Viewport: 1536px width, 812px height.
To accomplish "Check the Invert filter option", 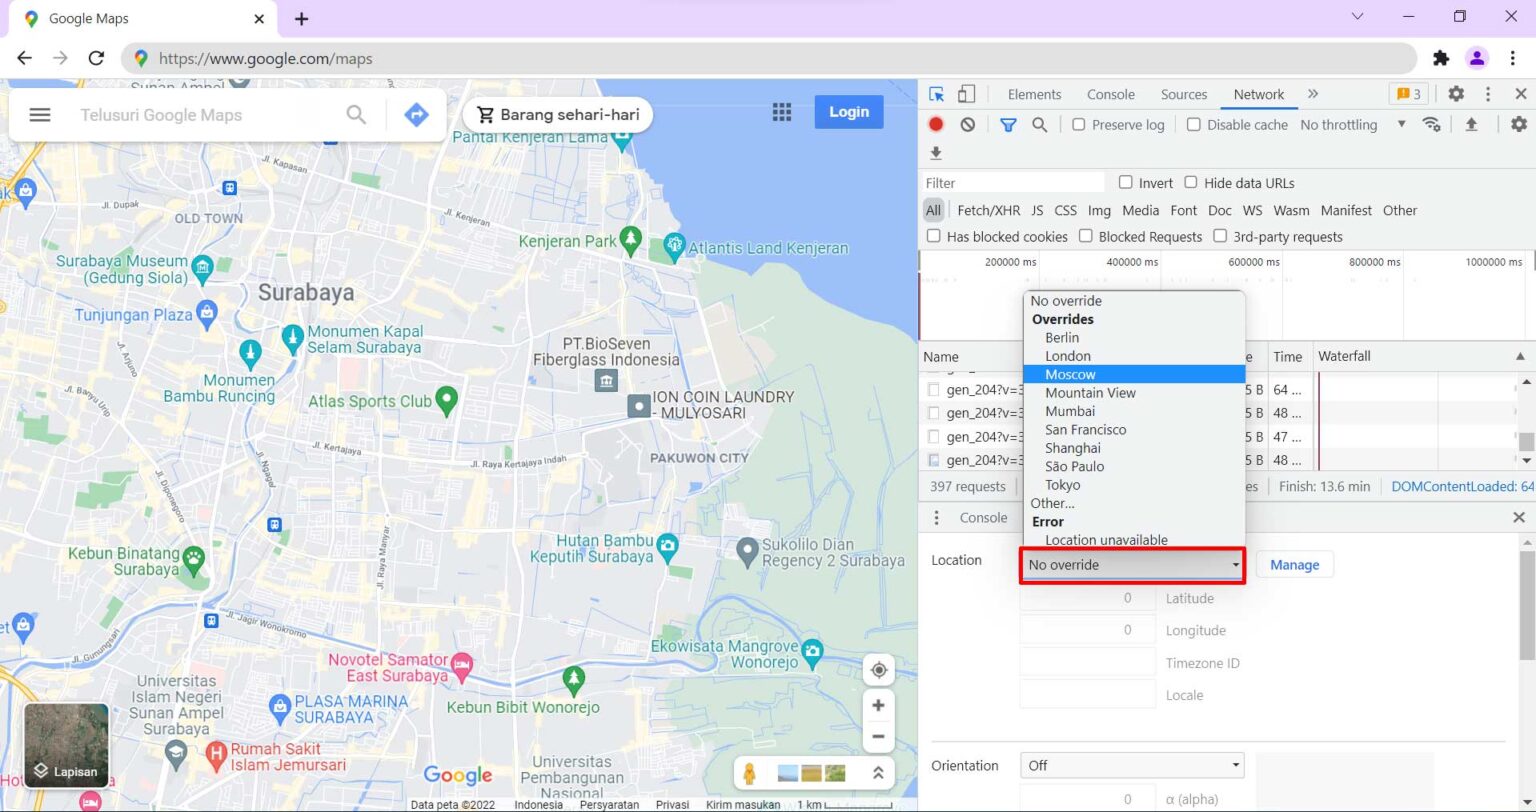I will 1125,182.
